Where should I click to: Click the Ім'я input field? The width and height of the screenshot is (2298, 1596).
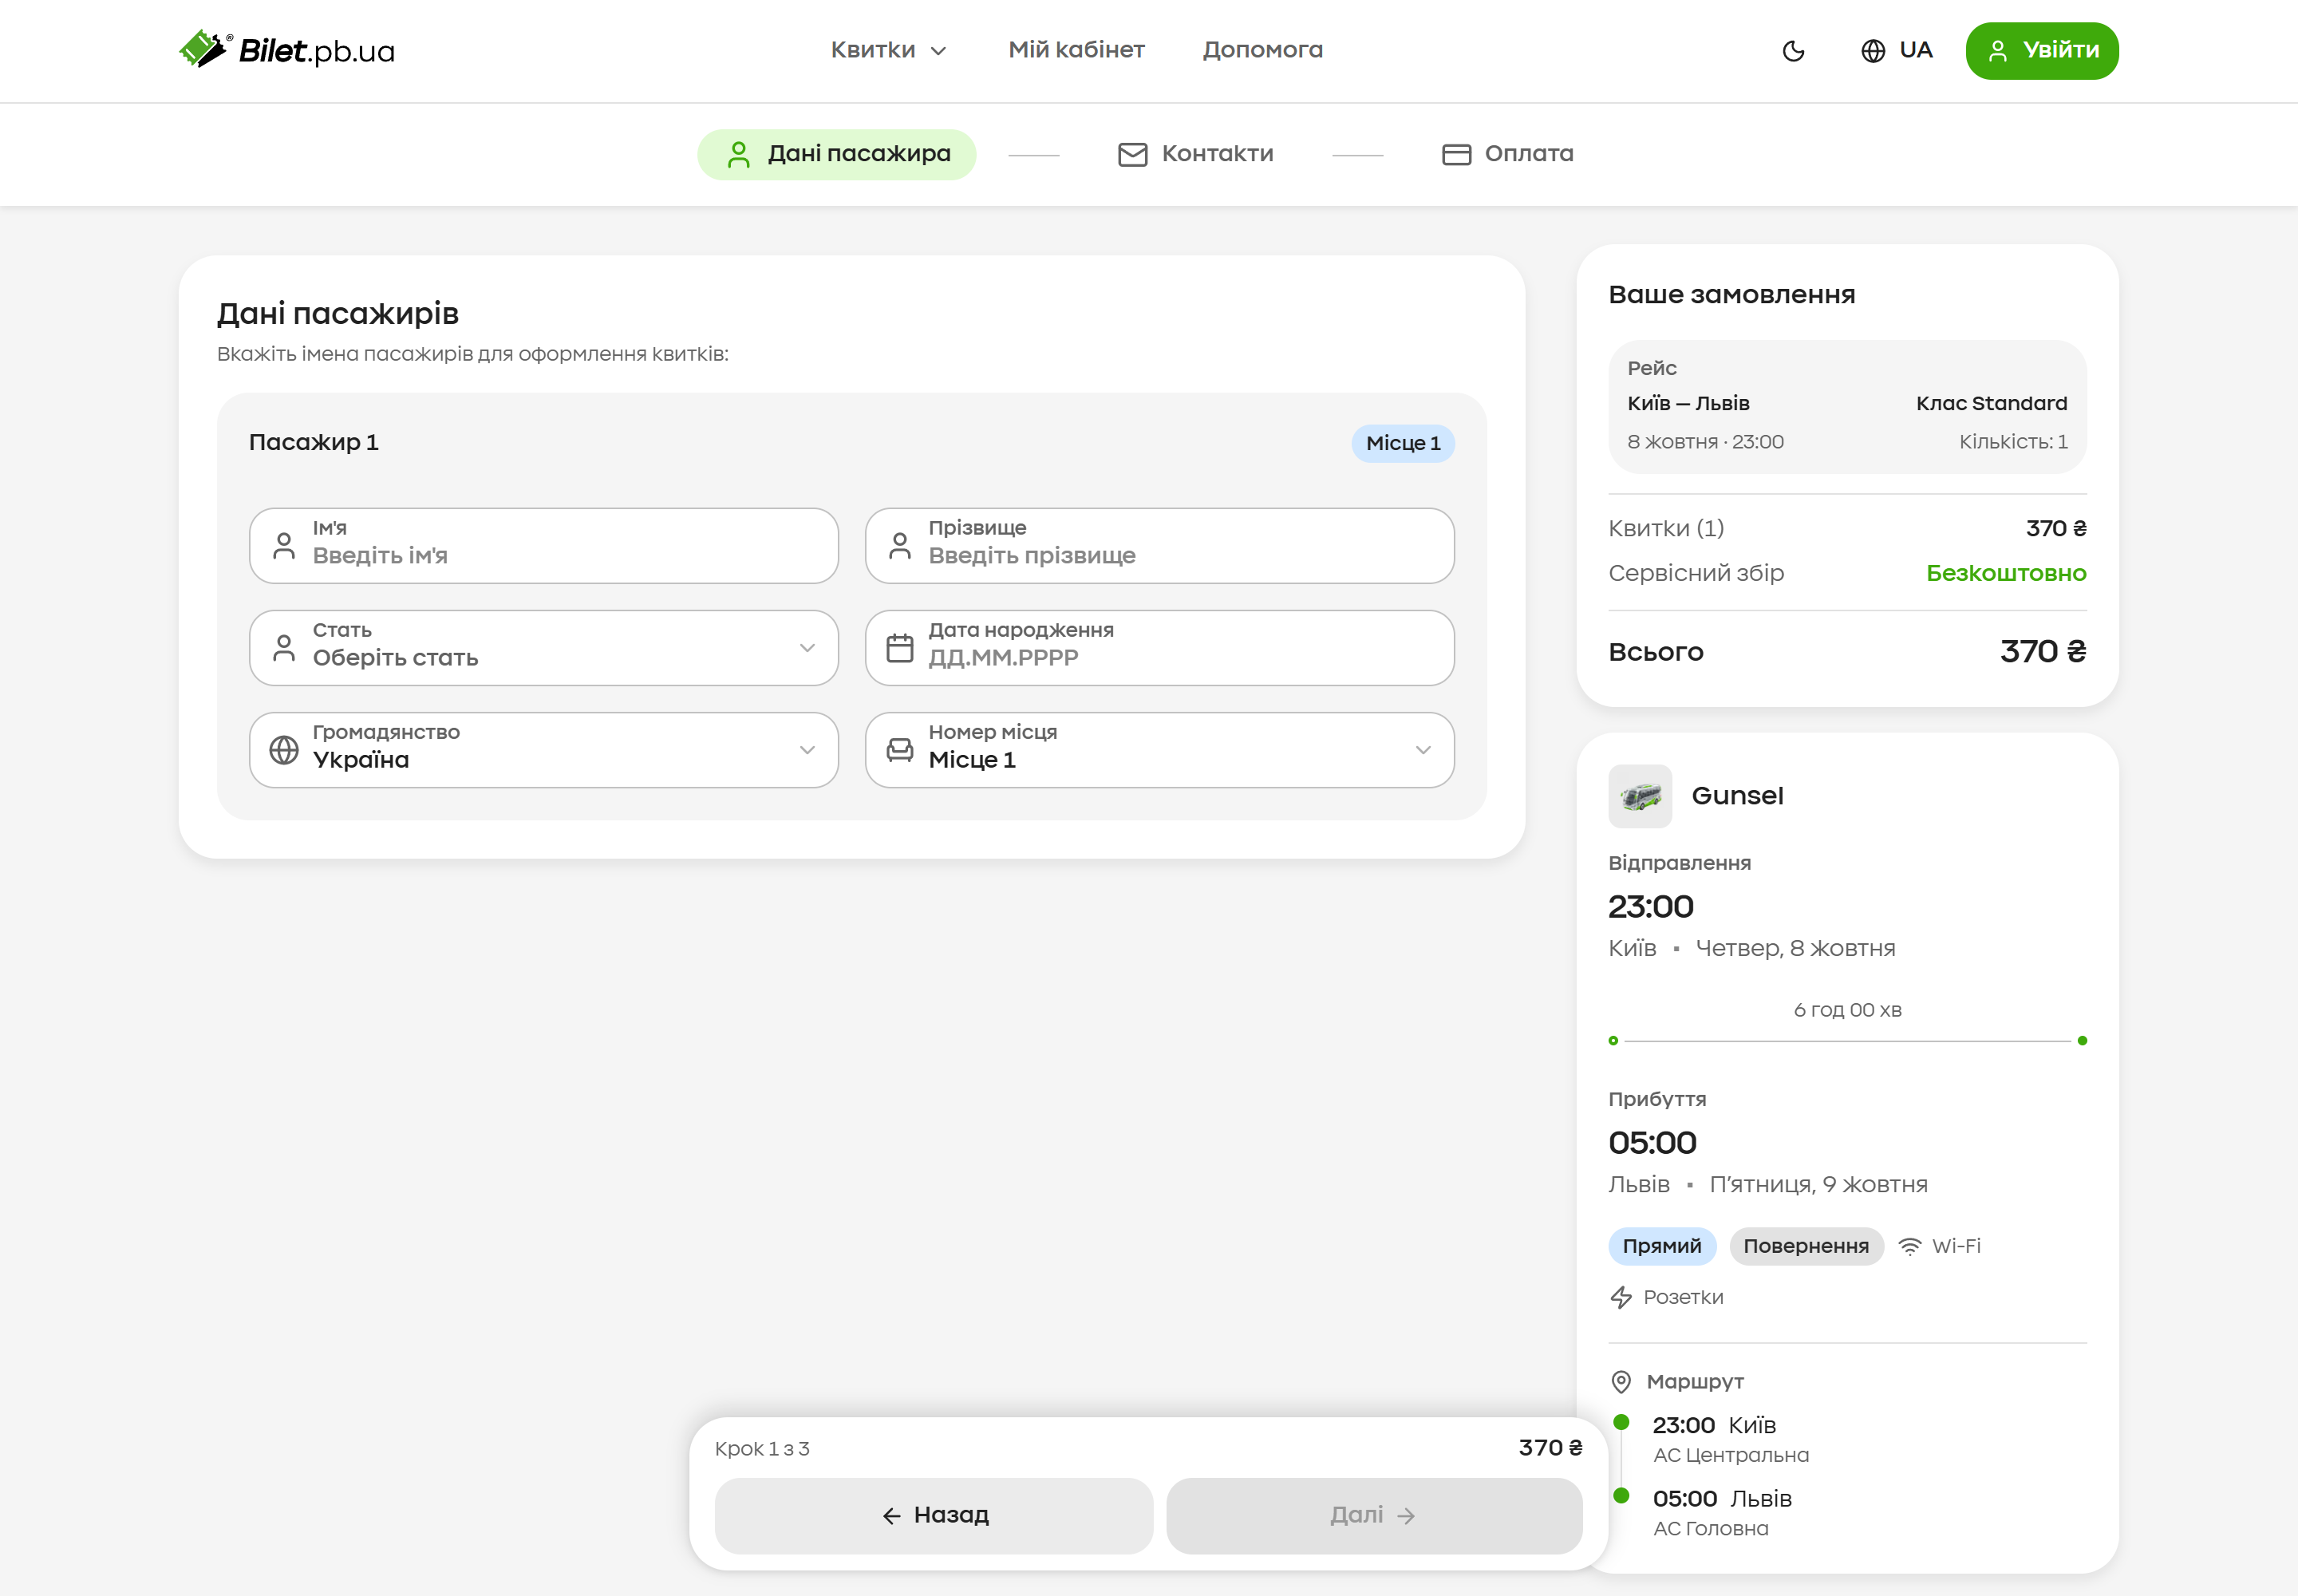pyautogui.click(x=543, y=546)
